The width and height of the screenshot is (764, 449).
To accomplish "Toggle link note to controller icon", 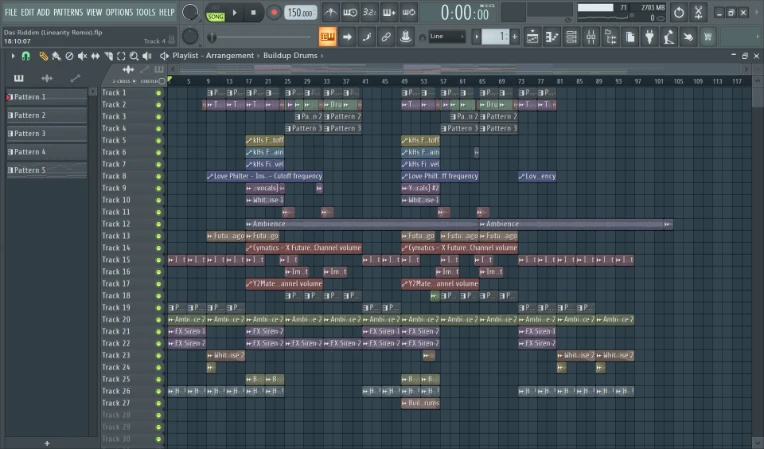I will point(386,37).
